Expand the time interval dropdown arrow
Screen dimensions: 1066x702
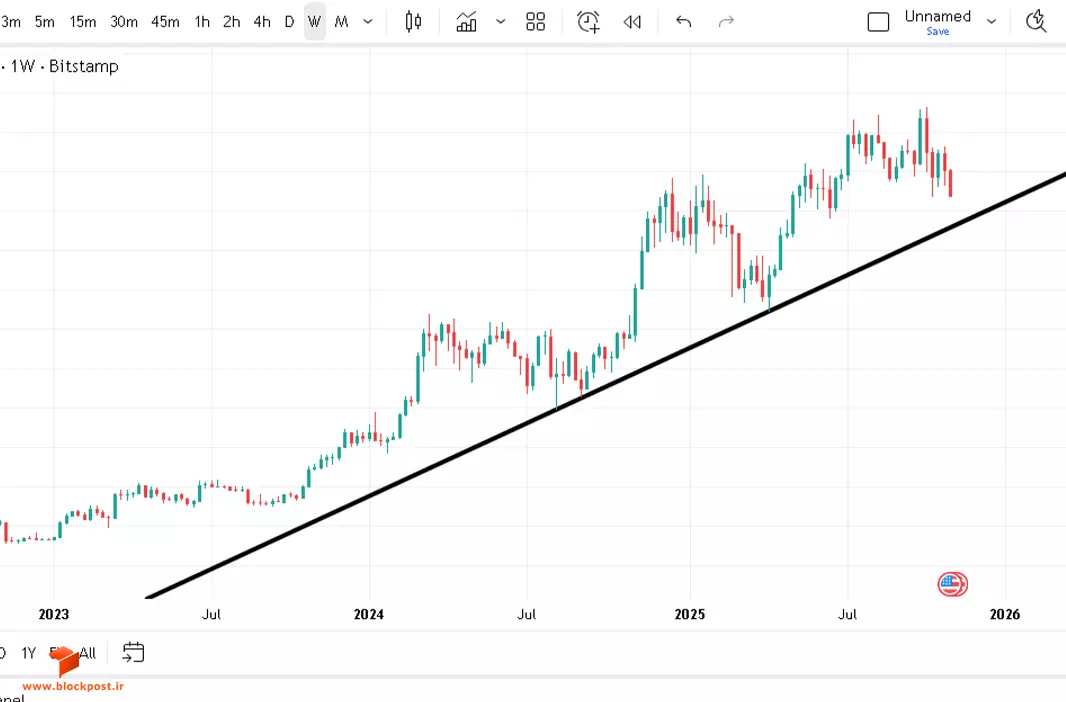[x=368, y=22]
